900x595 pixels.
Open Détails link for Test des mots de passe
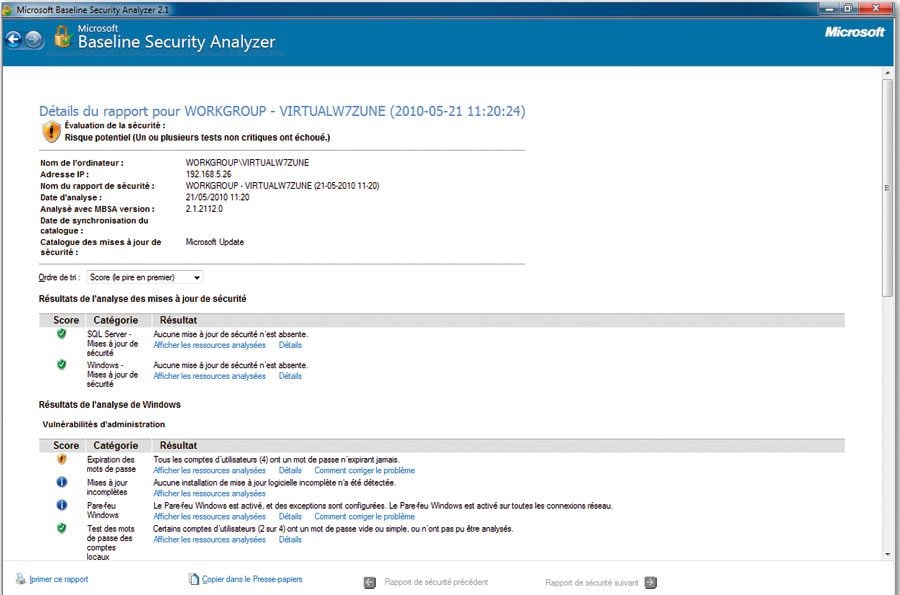click(x=290, y=539)
